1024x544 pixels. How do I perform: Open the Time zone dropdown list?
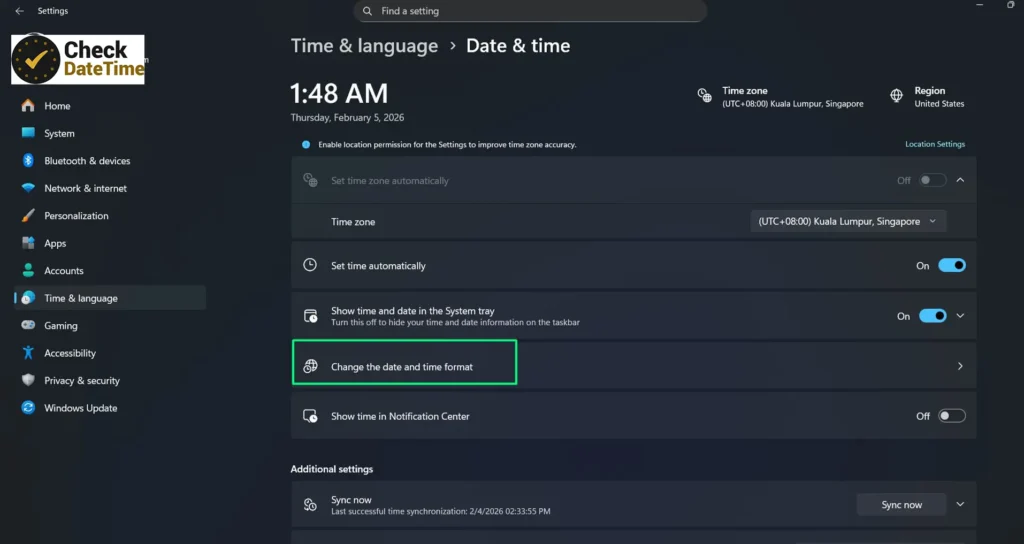848,221
